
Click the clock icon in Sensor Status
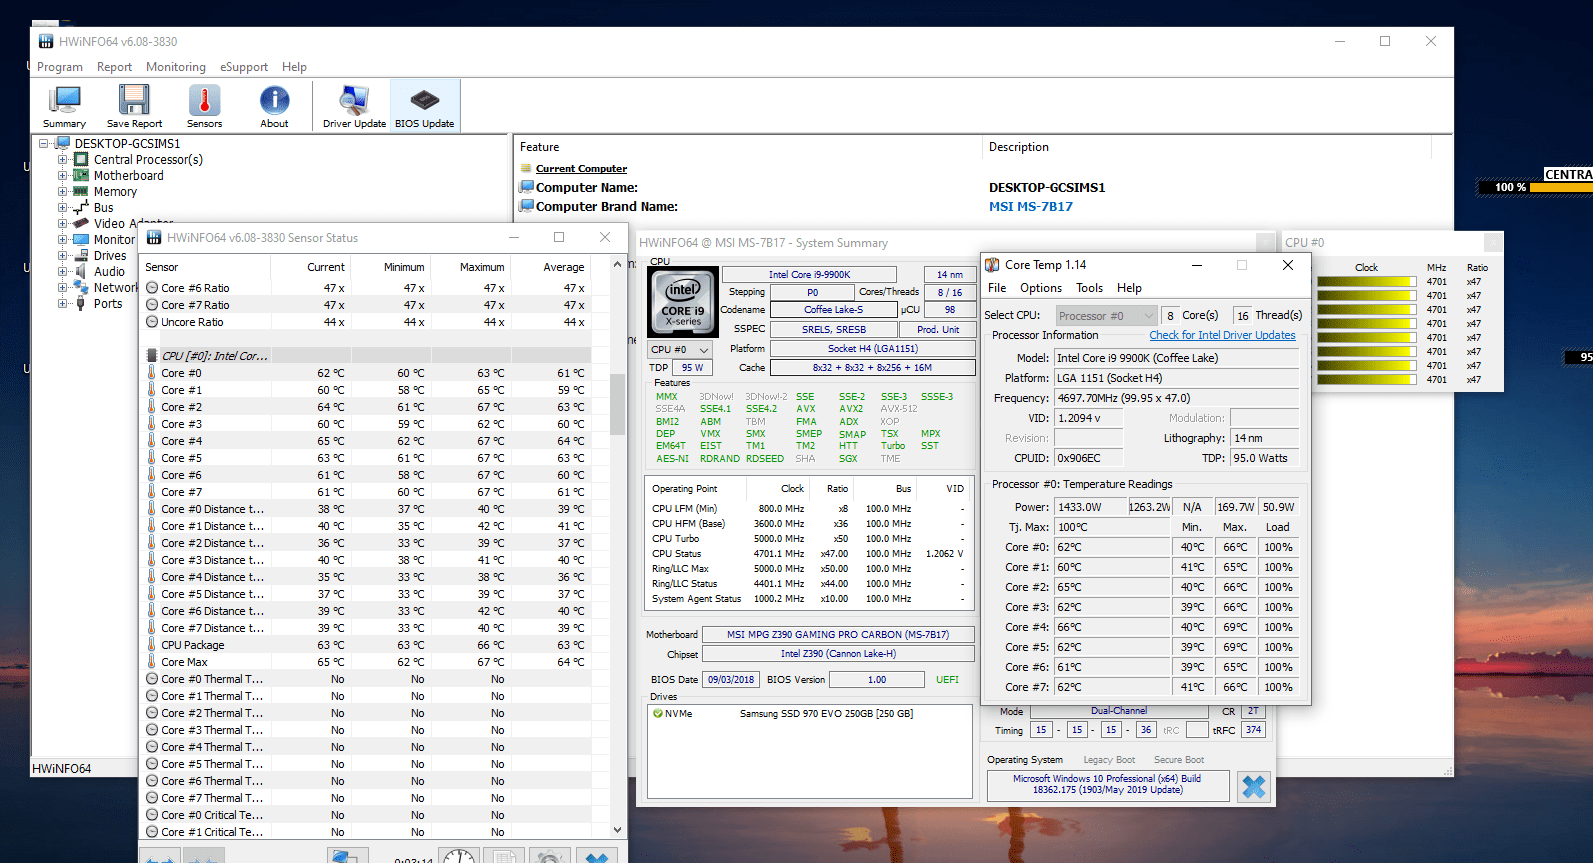tap(459, 856)
